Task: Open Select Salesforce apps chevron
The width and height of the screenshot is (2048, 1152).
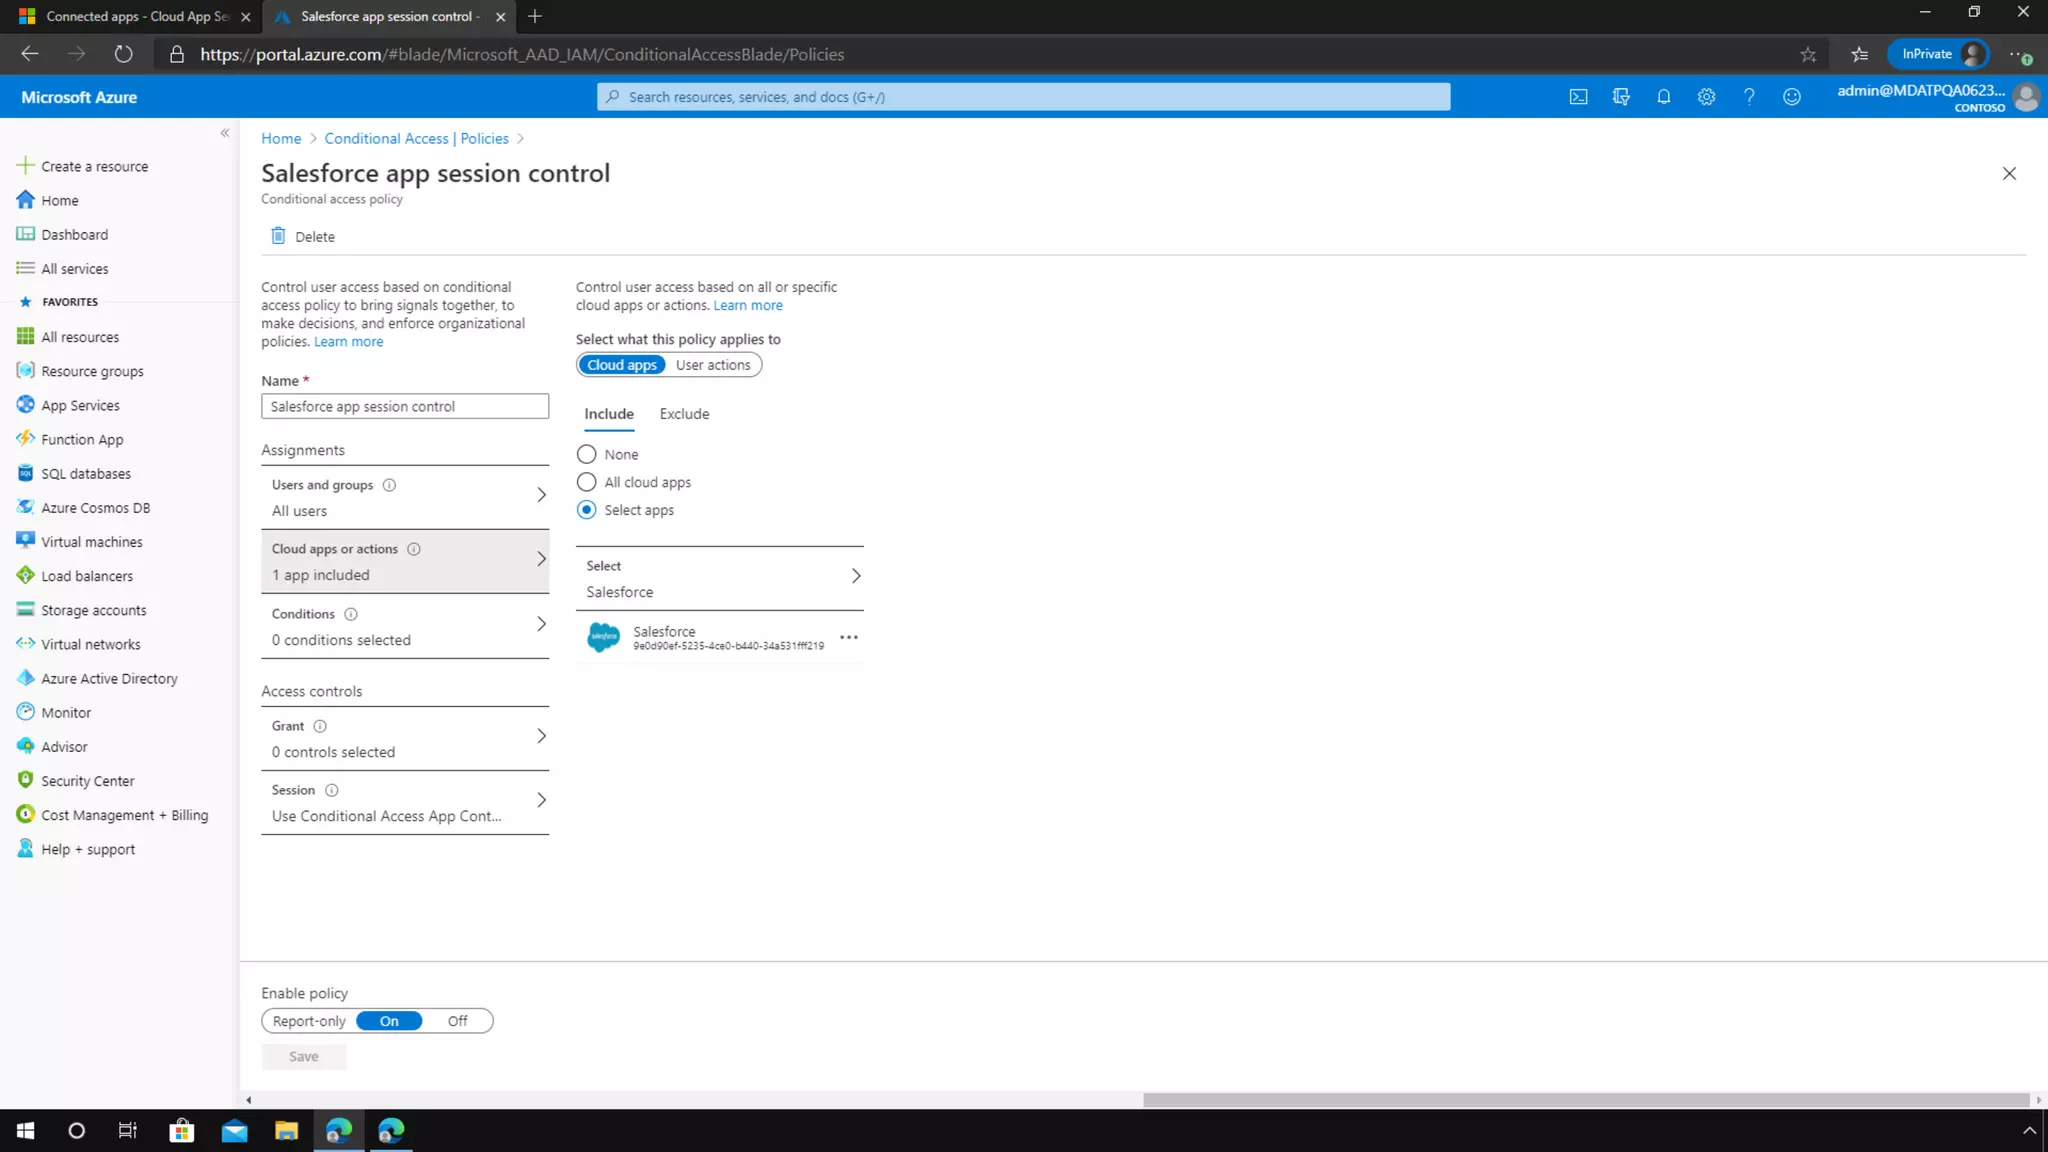Action: pyautogui.click(x=855, y=576)
